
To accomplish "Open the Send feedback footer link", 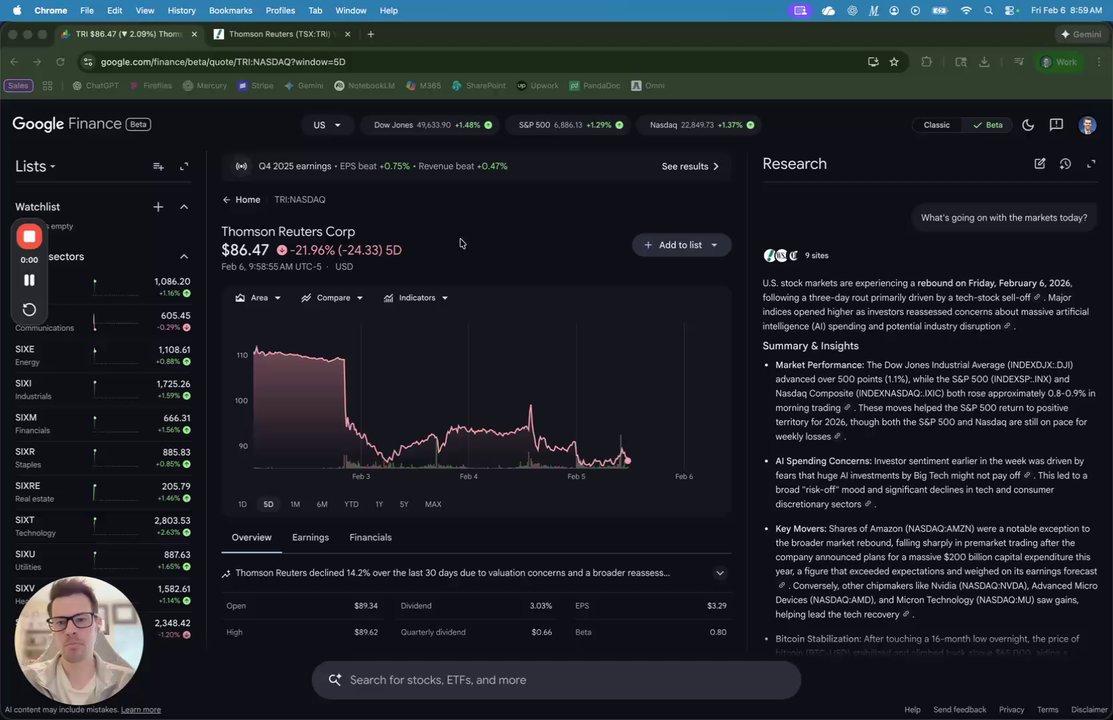I will tap(960, 709).
